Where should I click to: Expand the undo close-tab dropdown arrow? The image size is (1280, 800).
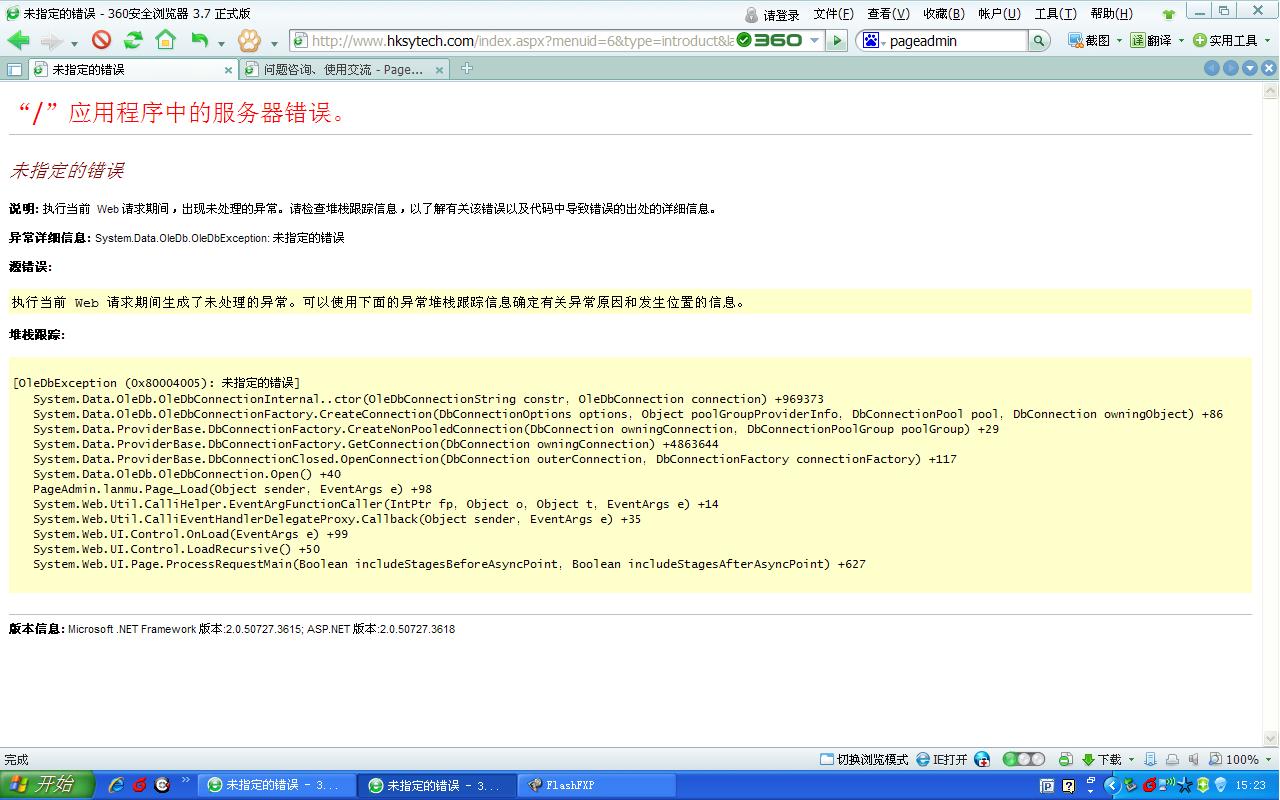[x=221, y=43]
